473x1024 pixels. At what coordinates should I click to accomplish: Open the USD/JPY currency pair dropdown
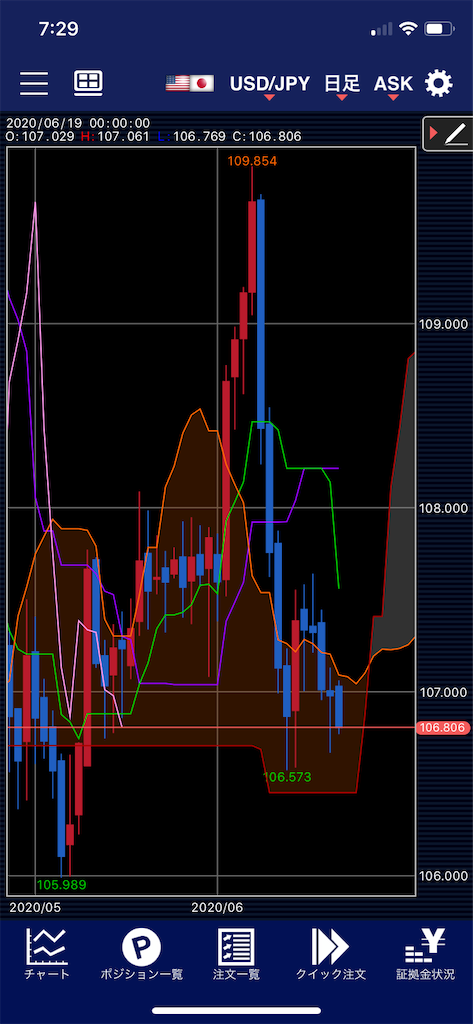(269, 84)
